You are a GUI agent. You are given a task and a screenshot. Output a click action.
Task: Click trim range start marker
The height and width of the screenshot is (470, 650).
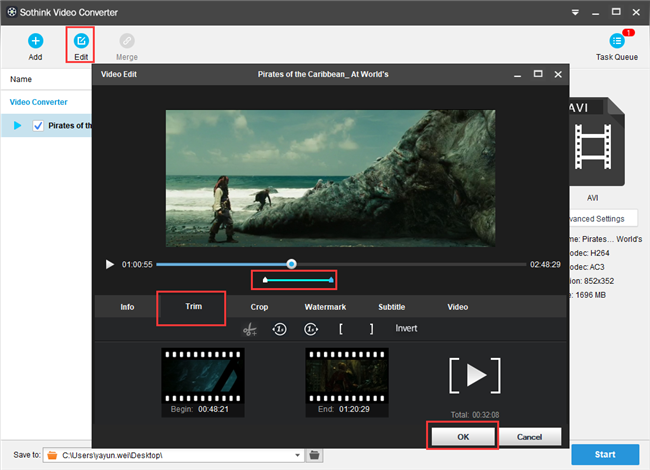265,280
